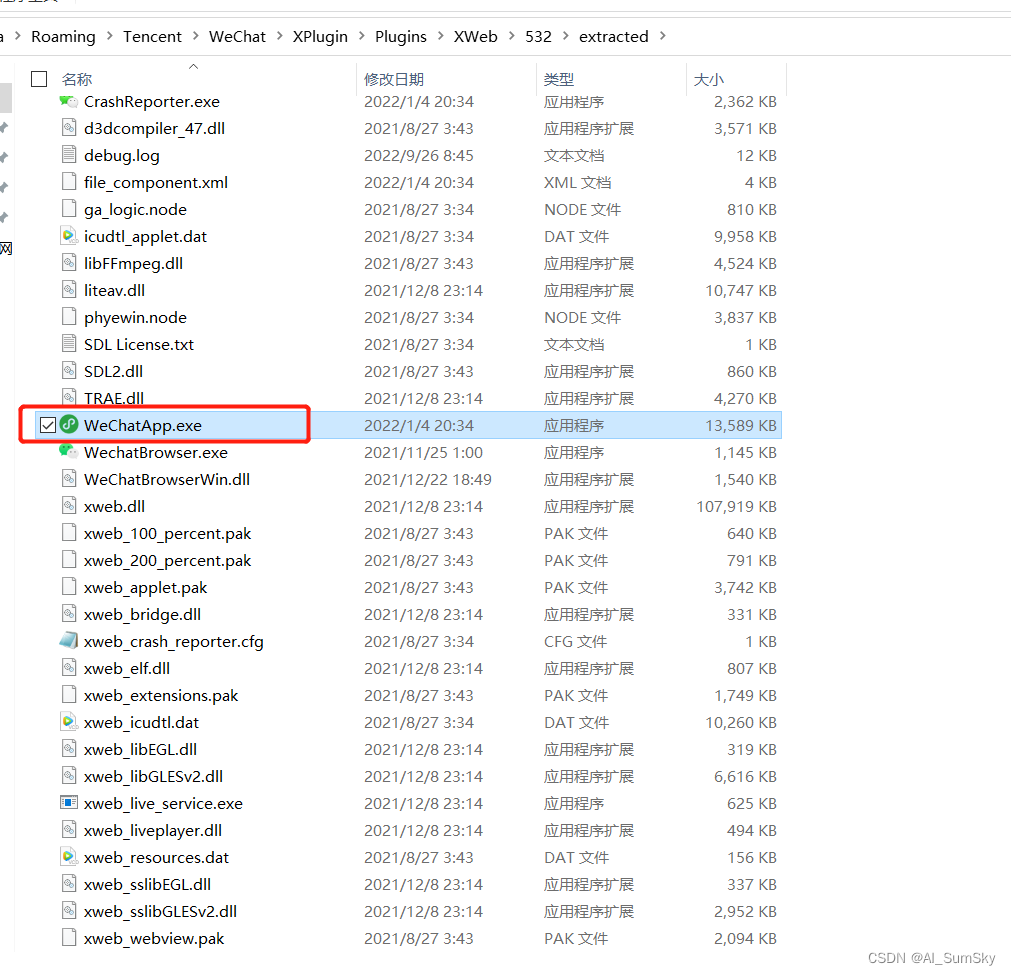Image resolution: width=1011 pixels, height=975 pixels.
Task: Go to XPlugin folder in breadcrumb
Action: 320,37
